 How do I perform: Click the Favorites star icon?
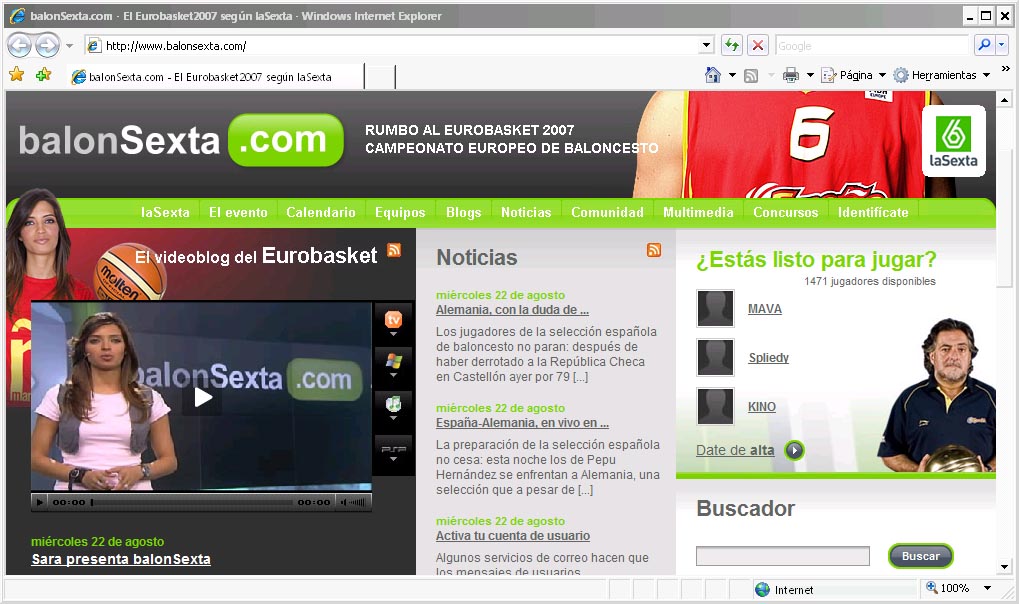[x=17, y=75]
